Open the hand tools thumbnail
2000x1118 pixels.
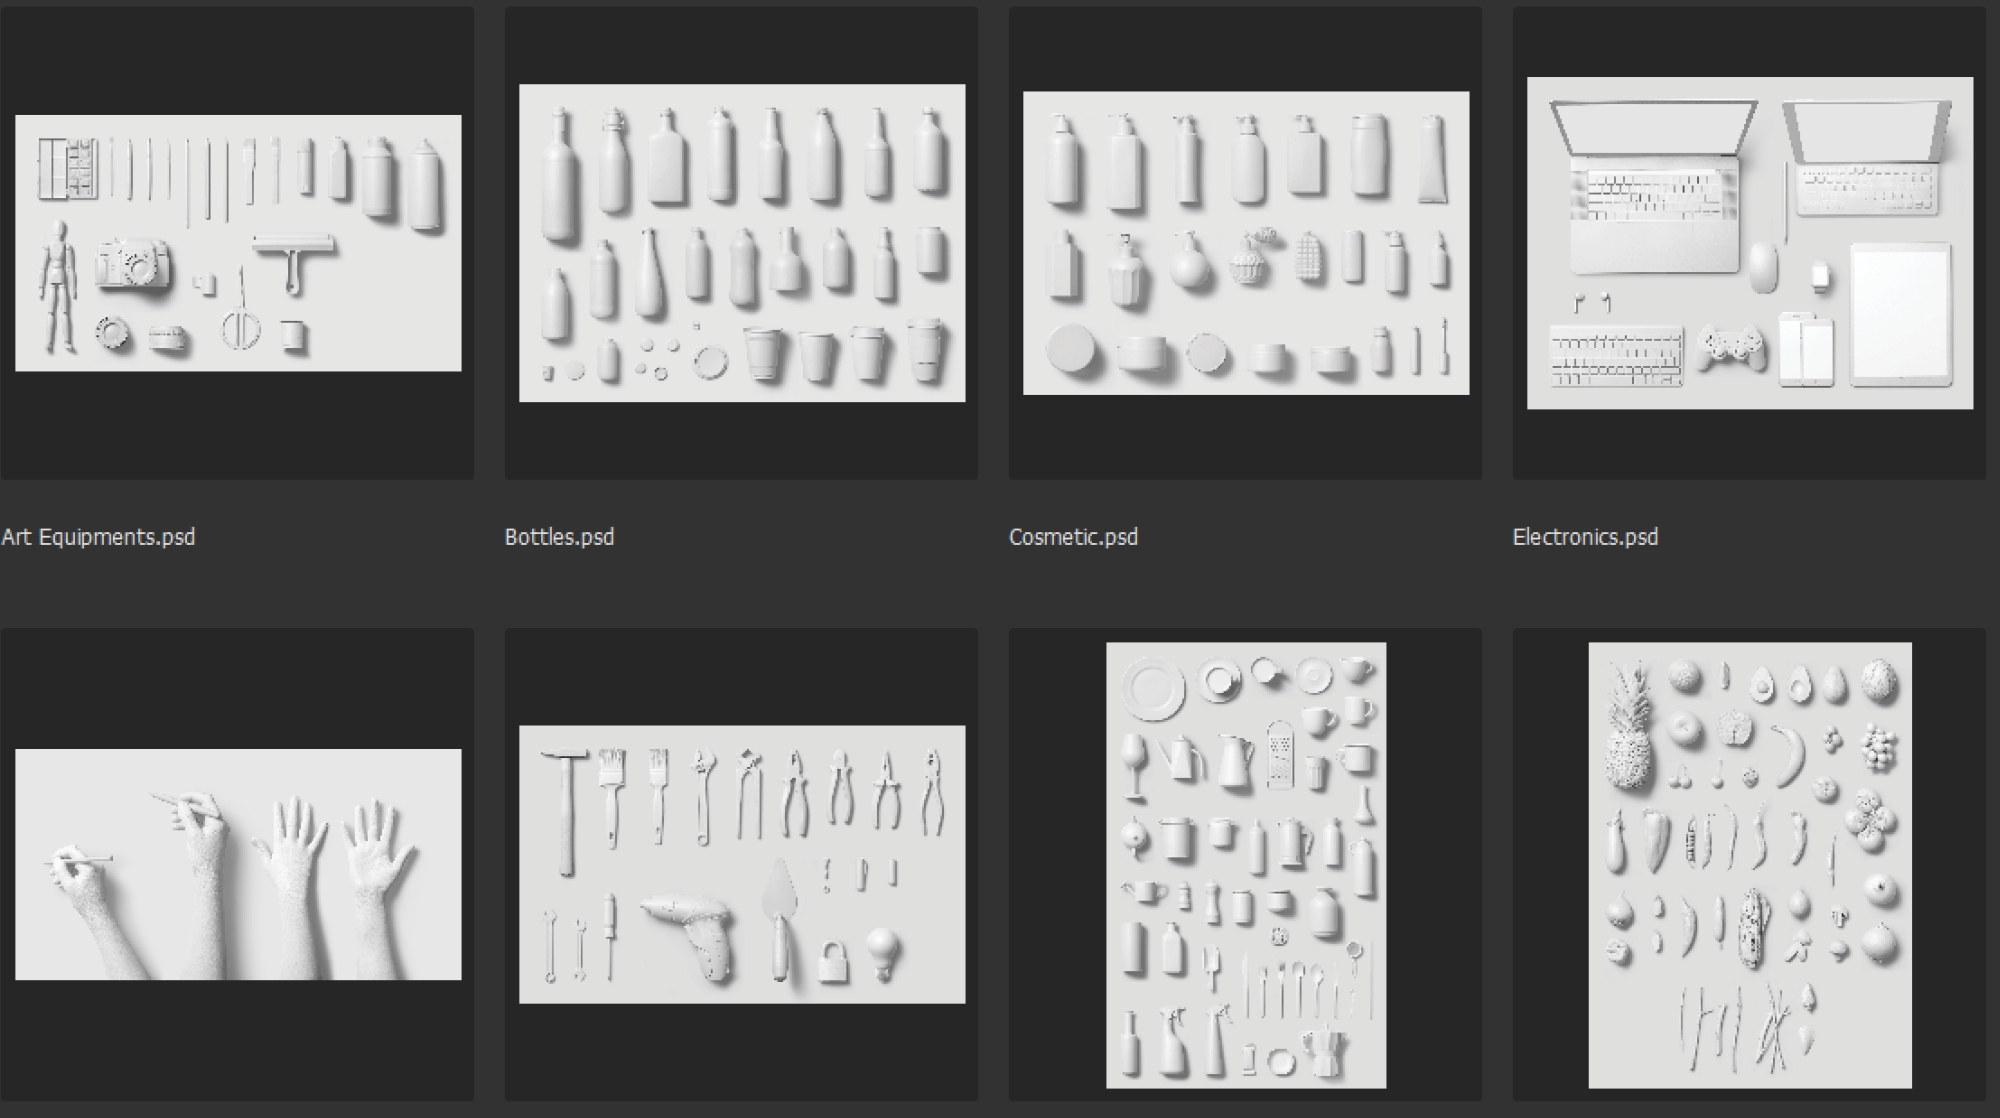742,864
